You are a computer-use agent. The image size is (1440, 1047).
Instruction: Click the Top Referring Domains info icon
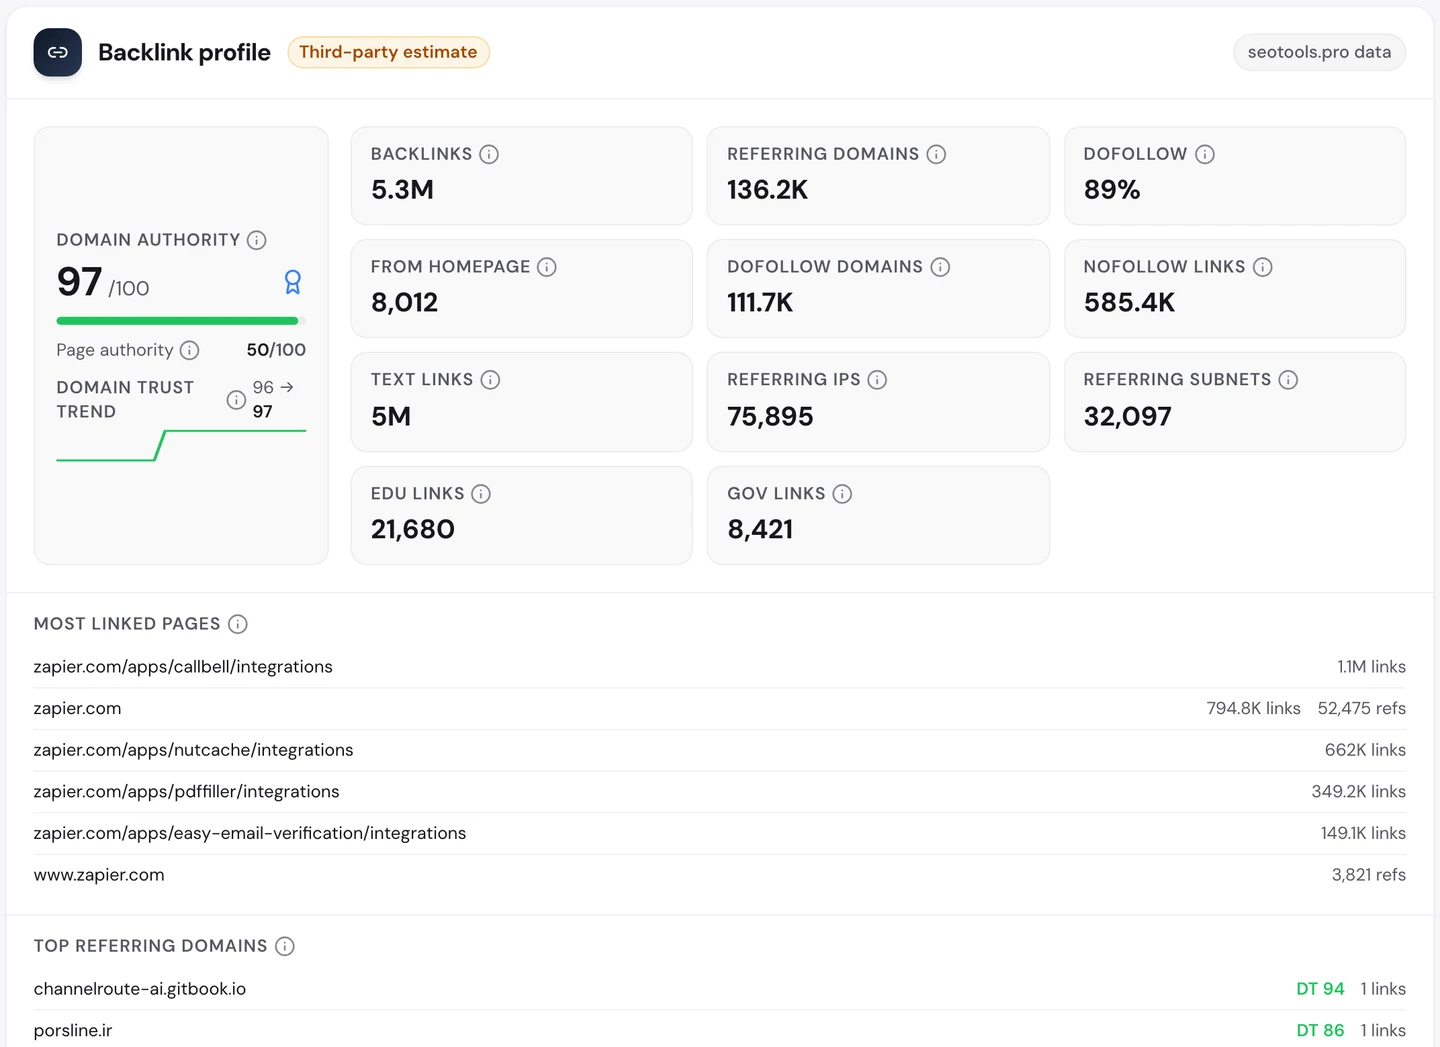point(285,946)
